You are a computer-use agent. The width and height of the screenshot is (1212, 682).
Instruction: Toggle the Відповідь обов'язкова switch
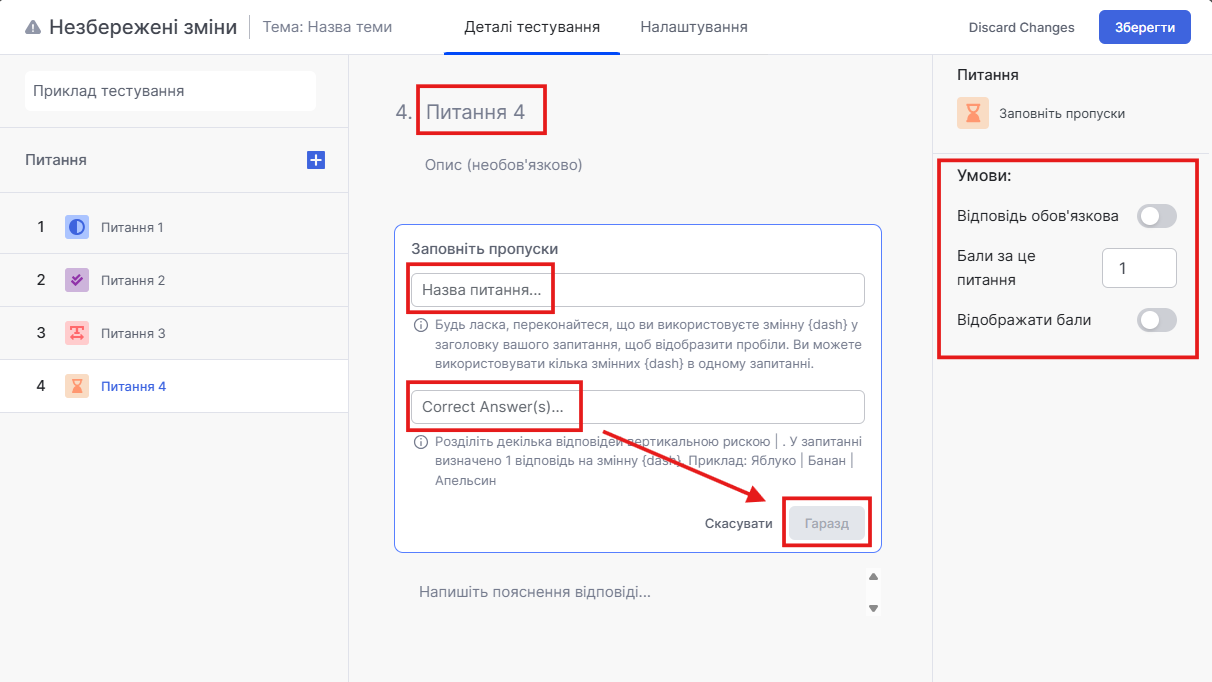tap(1156, 216)
